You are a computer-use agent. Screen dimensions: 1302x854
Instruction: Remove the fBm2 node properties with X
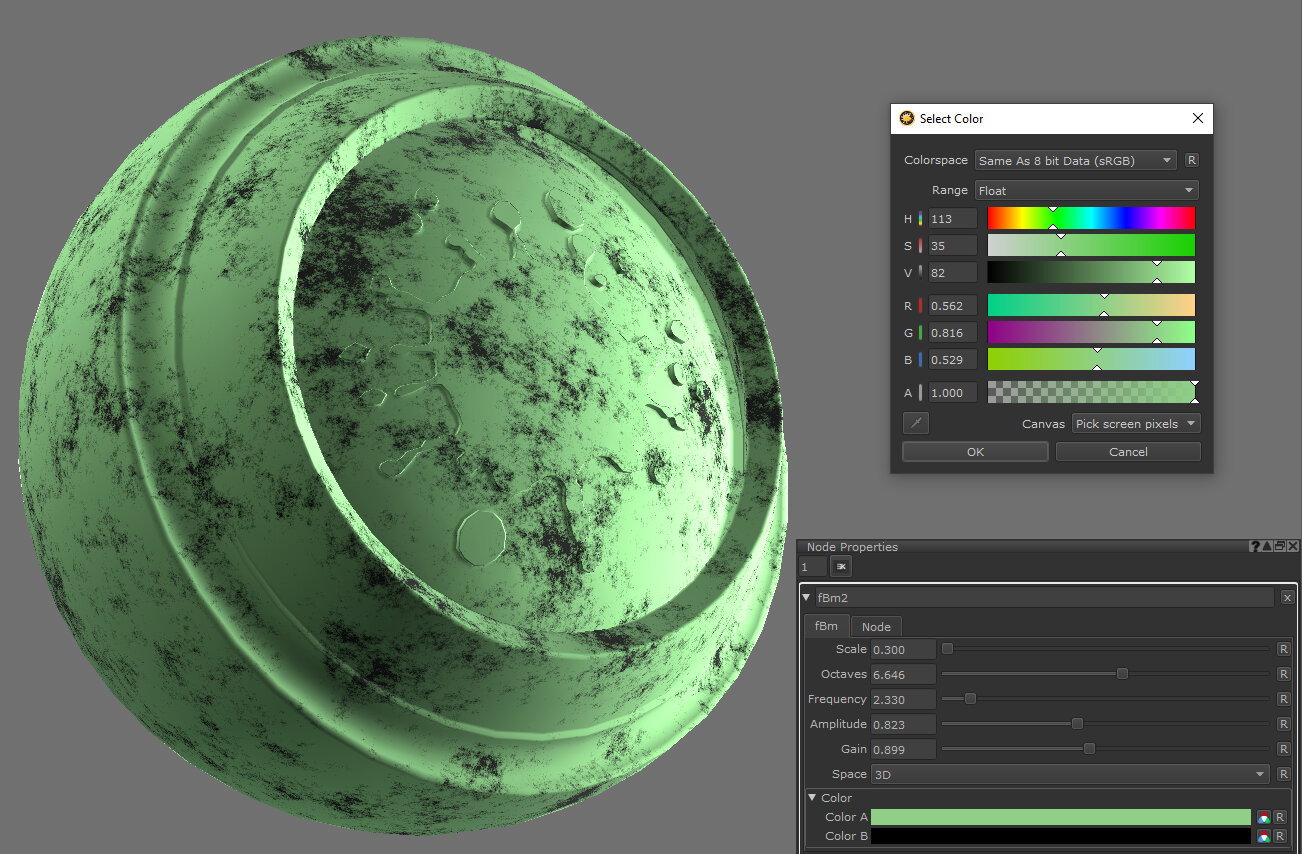click(x=1287, y=597)
